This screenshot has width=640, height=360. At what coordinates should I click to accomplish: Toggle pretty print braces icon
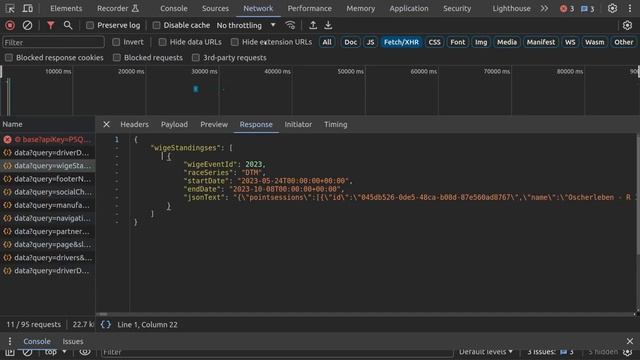coord(105,325)
